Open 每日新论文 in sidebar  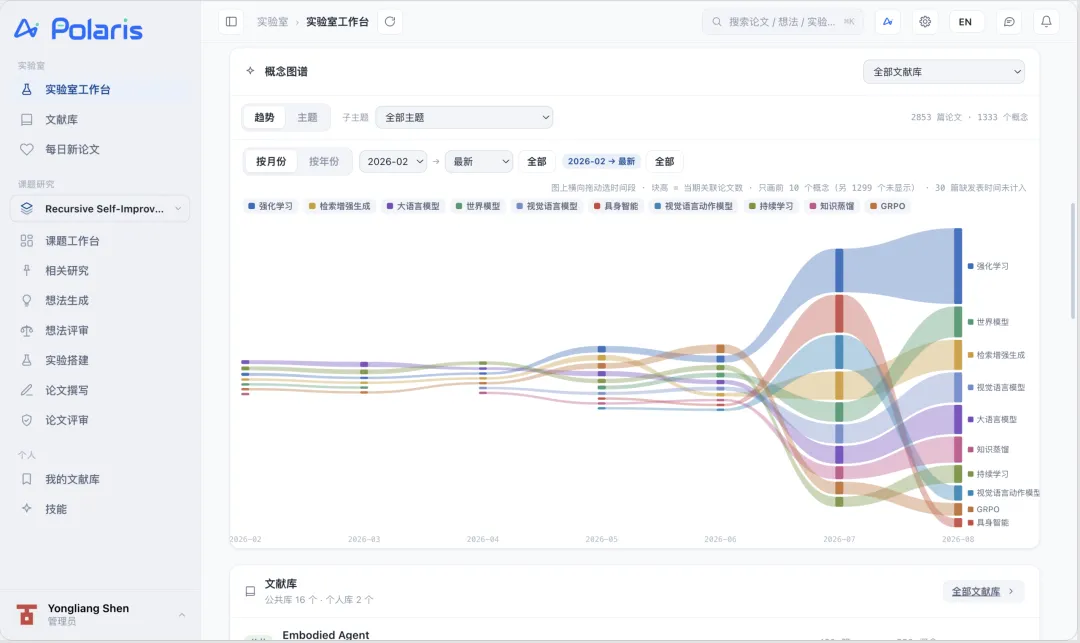point(100,149)
